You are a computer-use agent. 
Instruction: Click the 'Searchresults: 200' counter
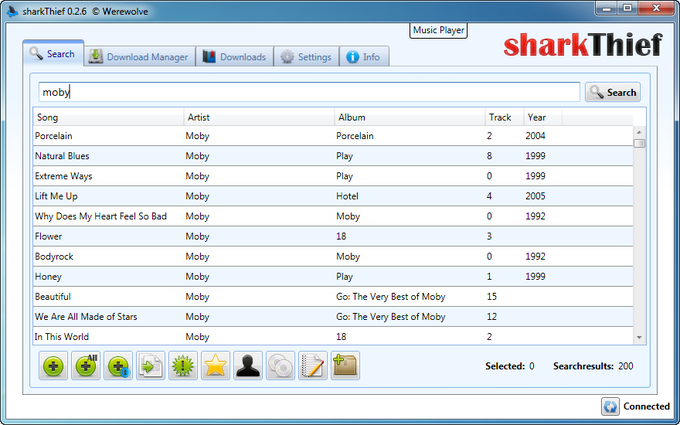click(593, 366)
